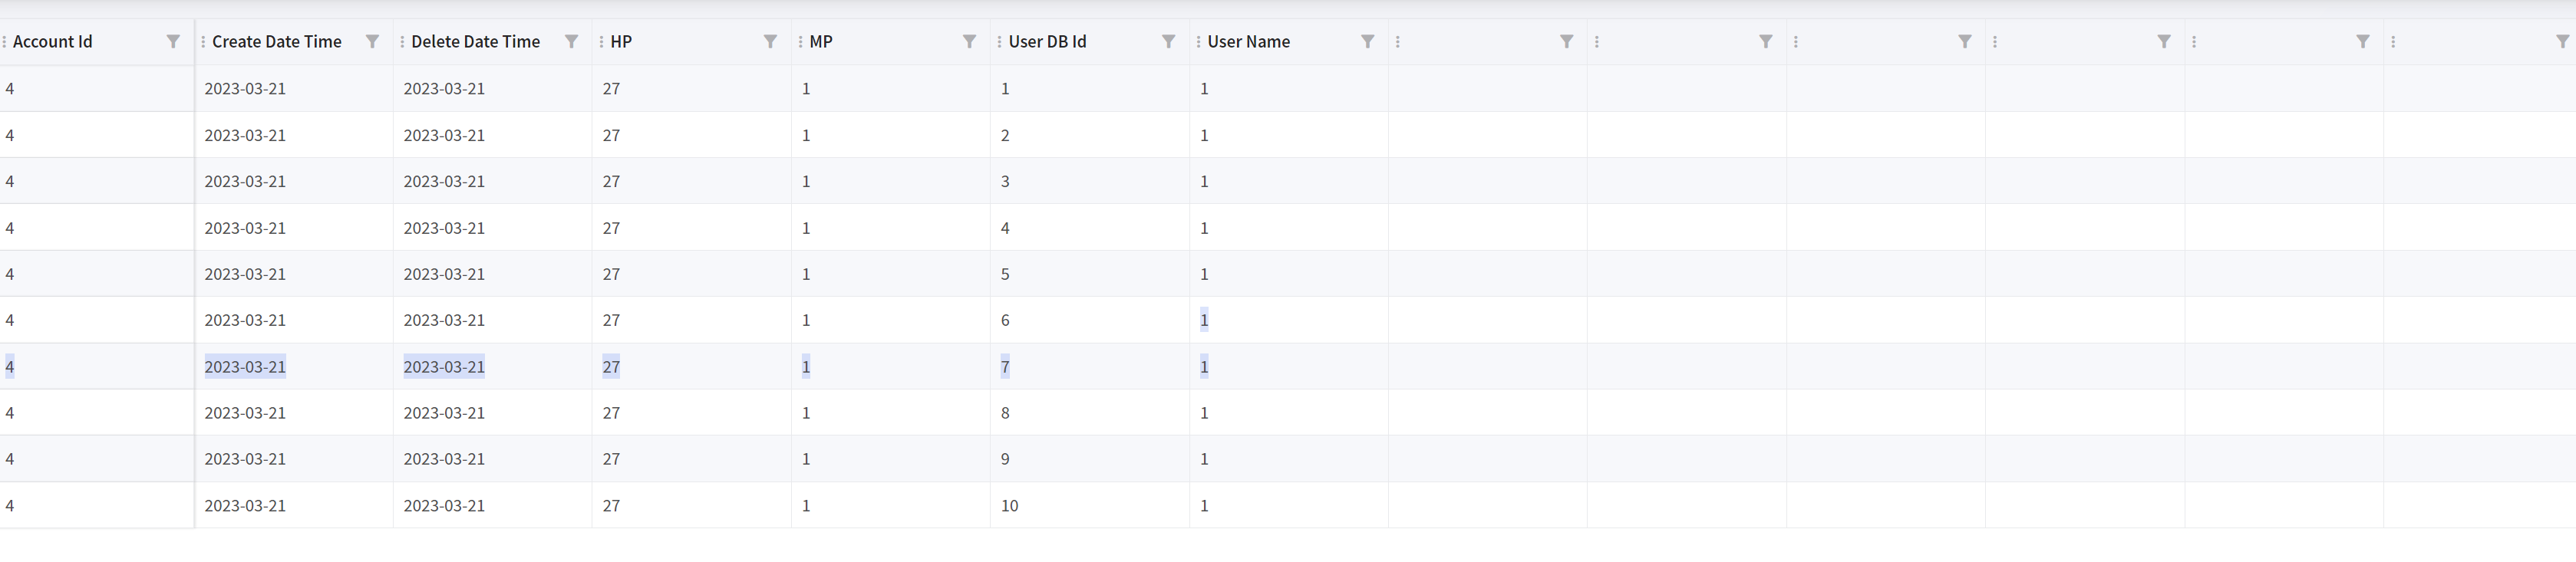
Task: Select the User DB Id cell showing 2
Action: pos(1089,135)
